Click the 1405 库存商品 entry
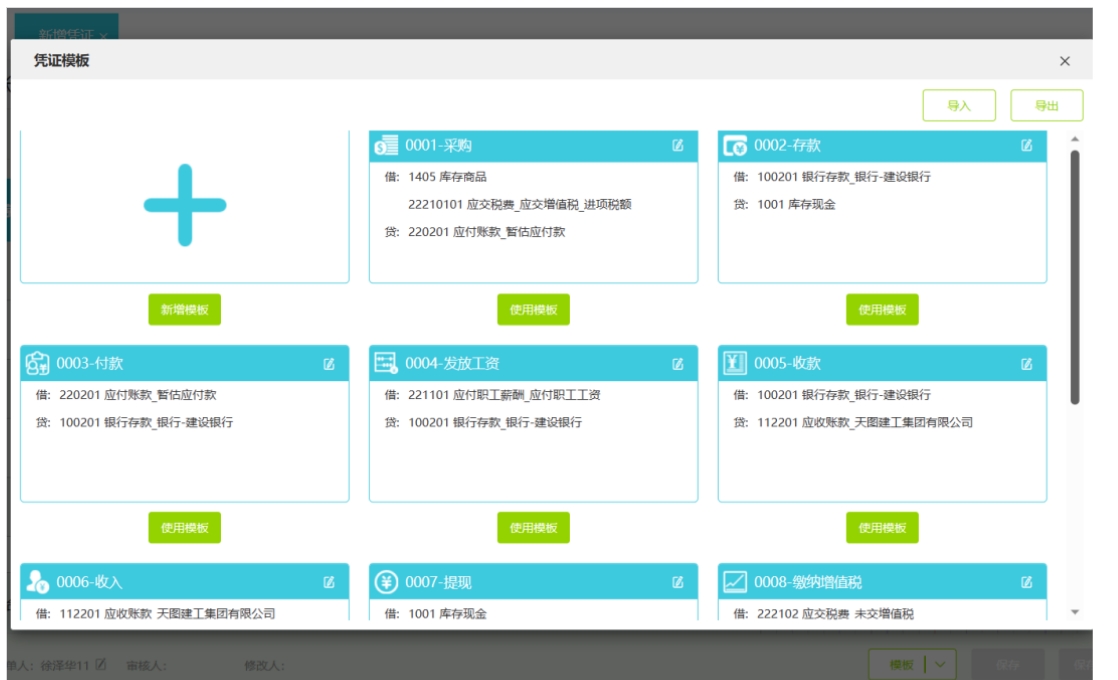This screenshot has height=680, width=1118. click(447, 177)
